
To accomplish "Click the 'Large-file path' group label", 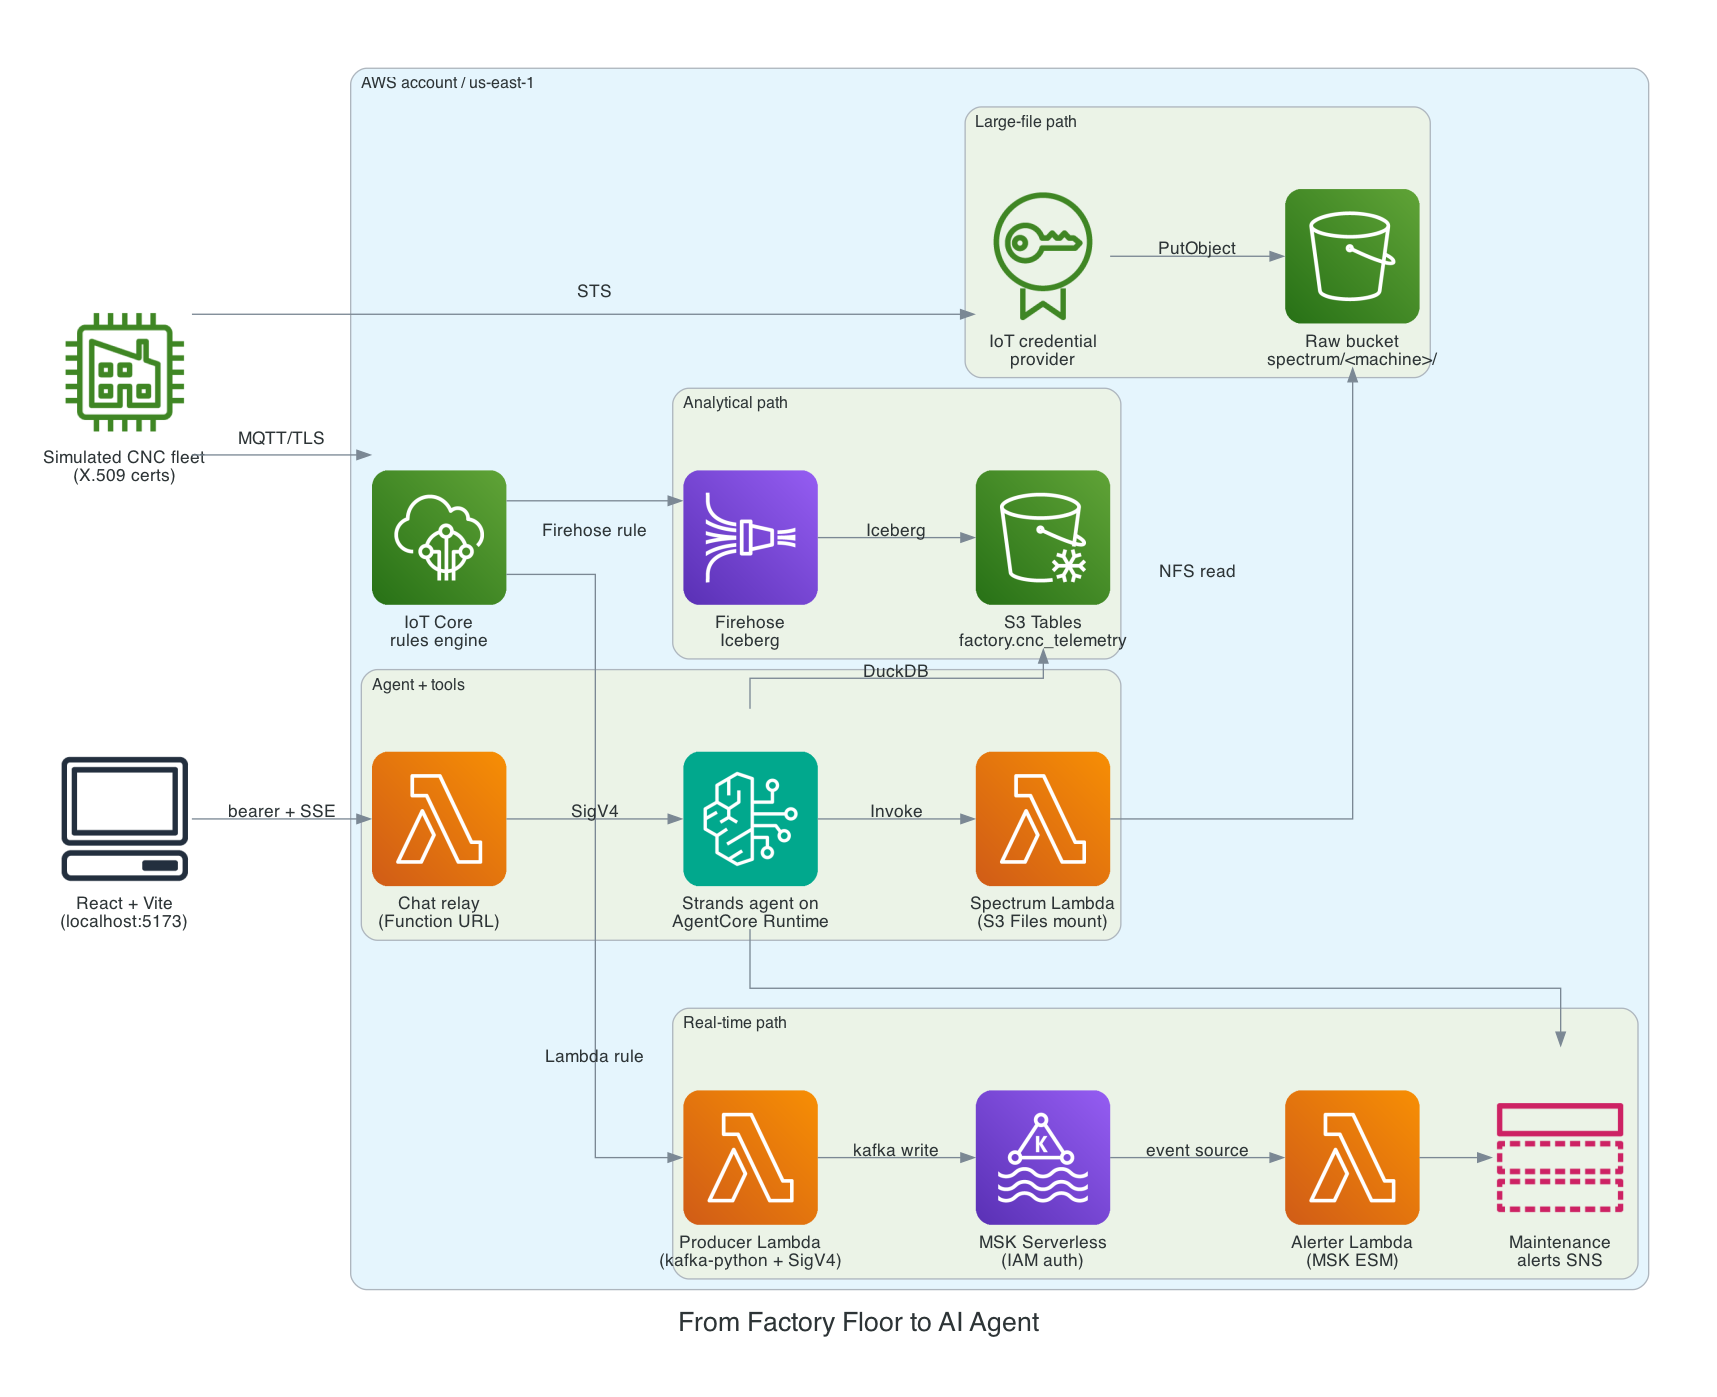I will pos(1025,122).
